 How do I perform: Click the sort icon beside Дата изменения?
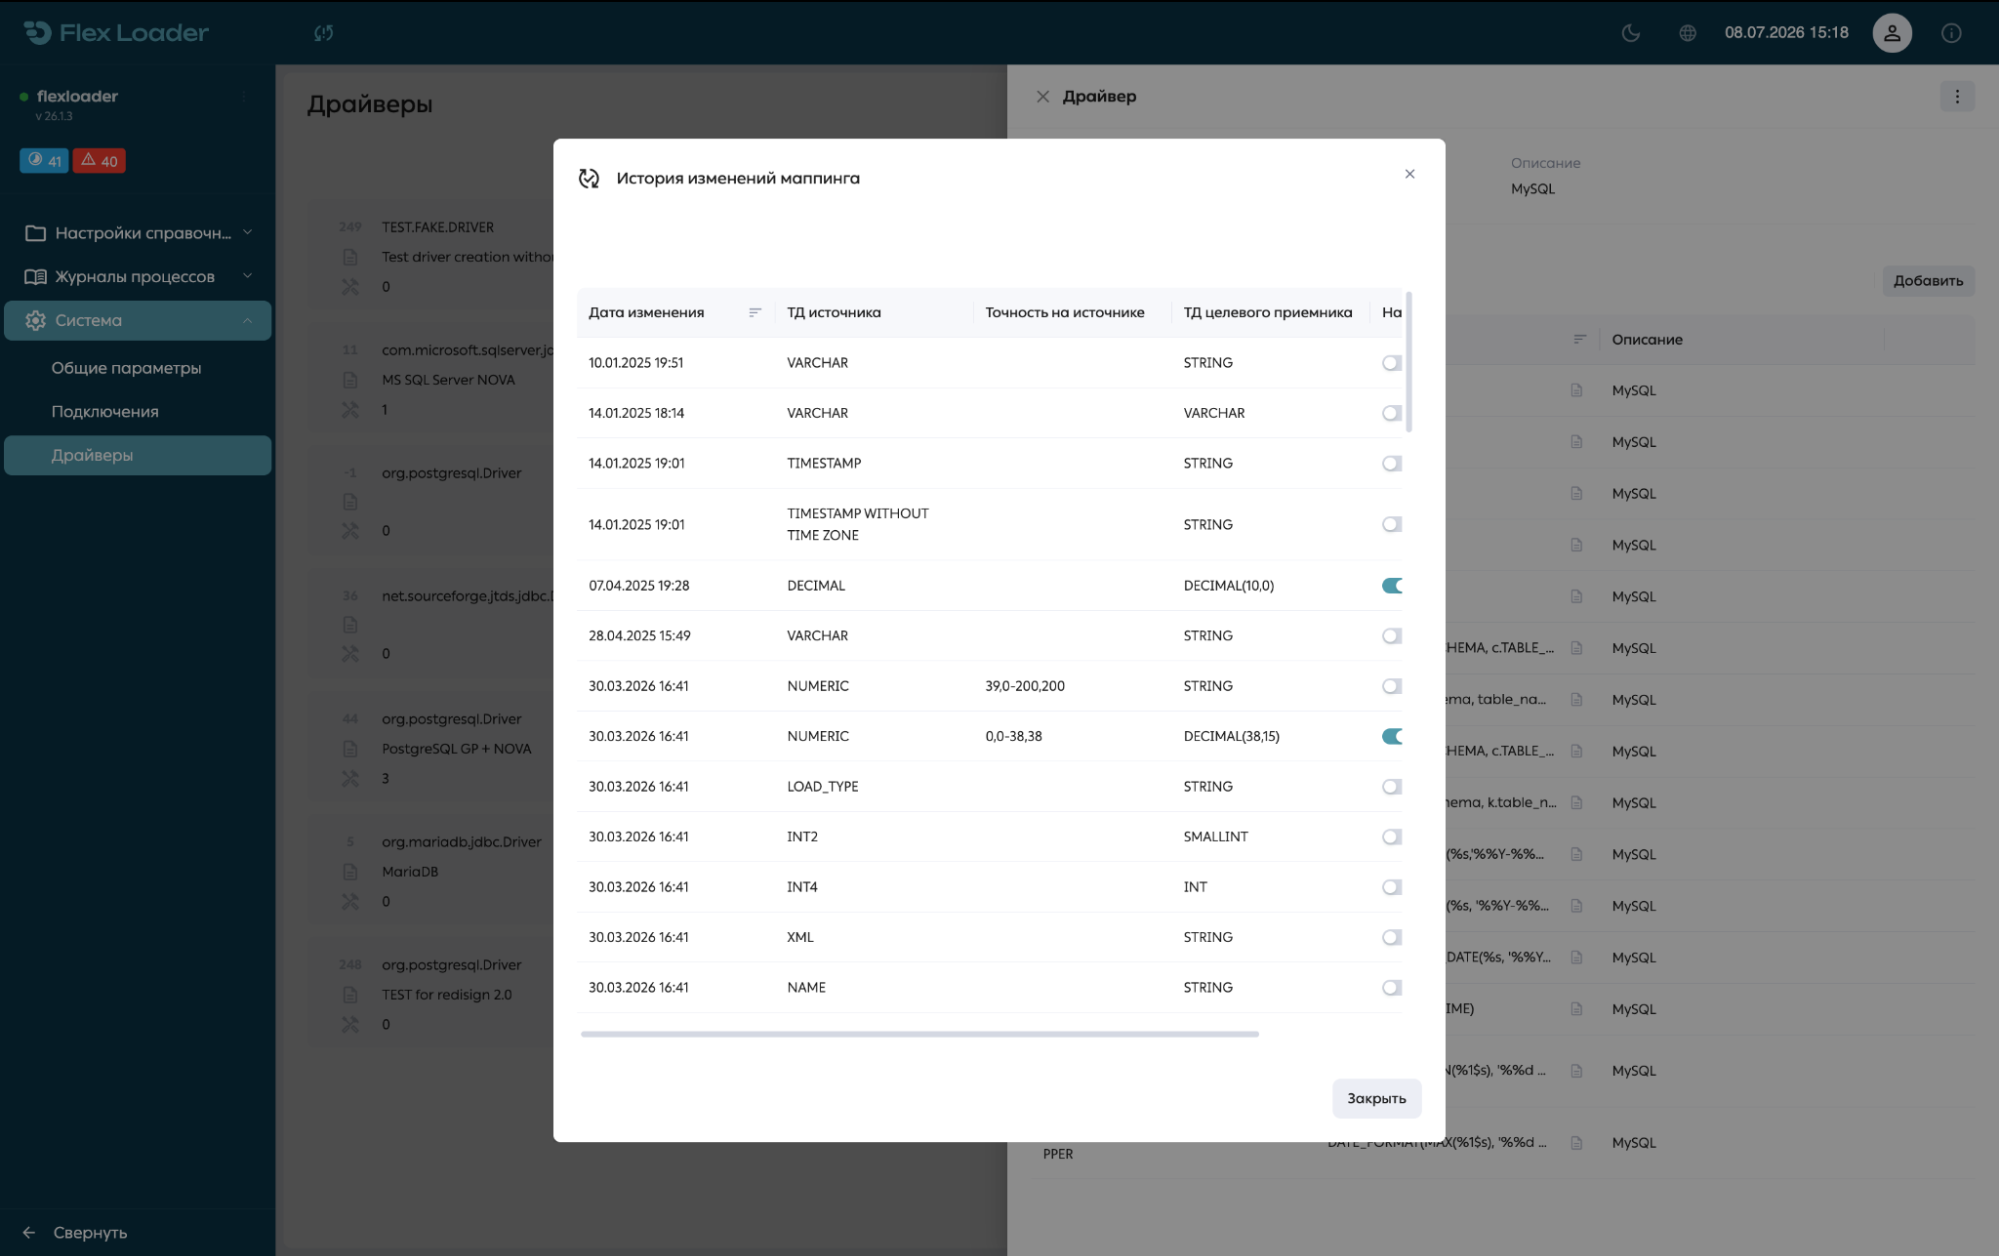(x=755, y=313)
